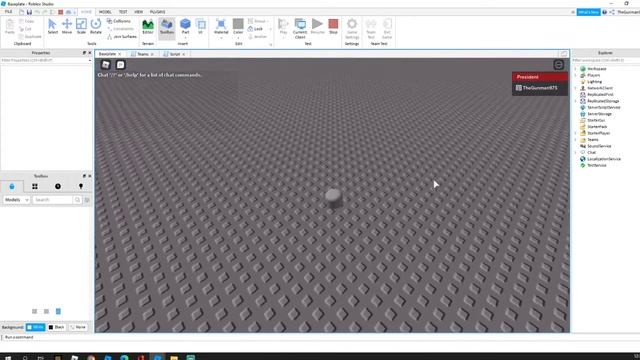Expand Chat node in Explorer
Screen dimensions: 640x360
click(x=576, y=153)
